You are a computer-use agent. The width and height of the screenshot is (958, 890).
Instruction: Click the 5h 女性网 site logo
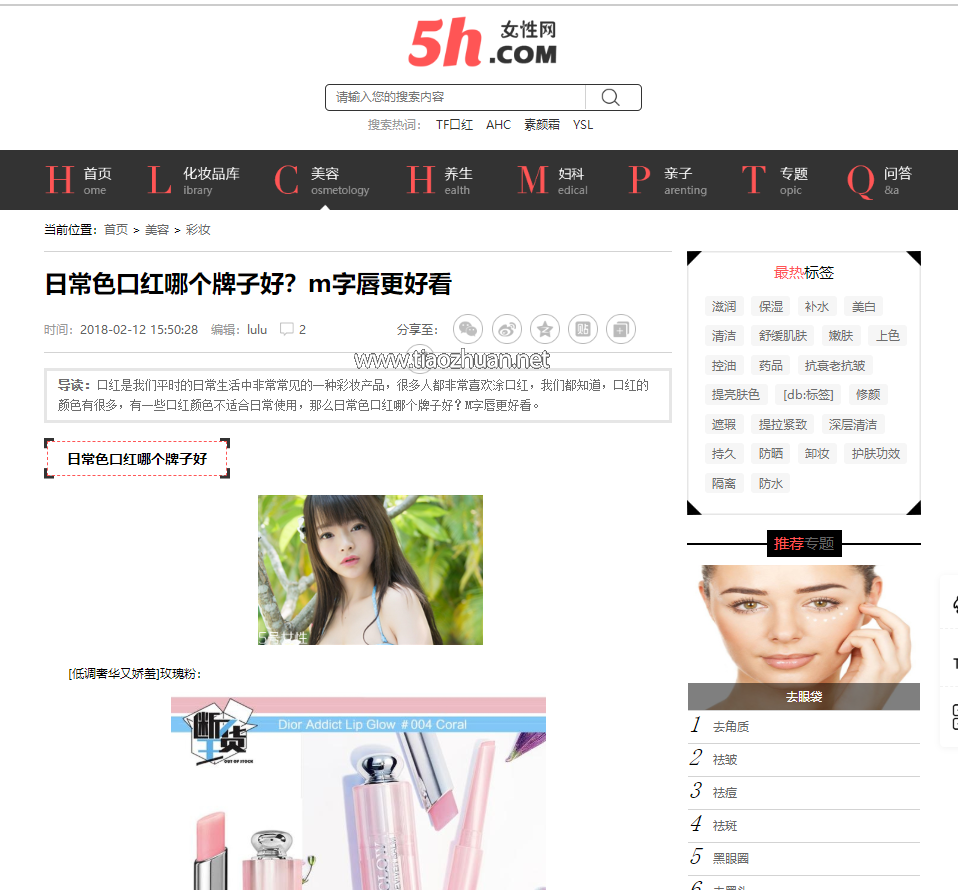482,42
